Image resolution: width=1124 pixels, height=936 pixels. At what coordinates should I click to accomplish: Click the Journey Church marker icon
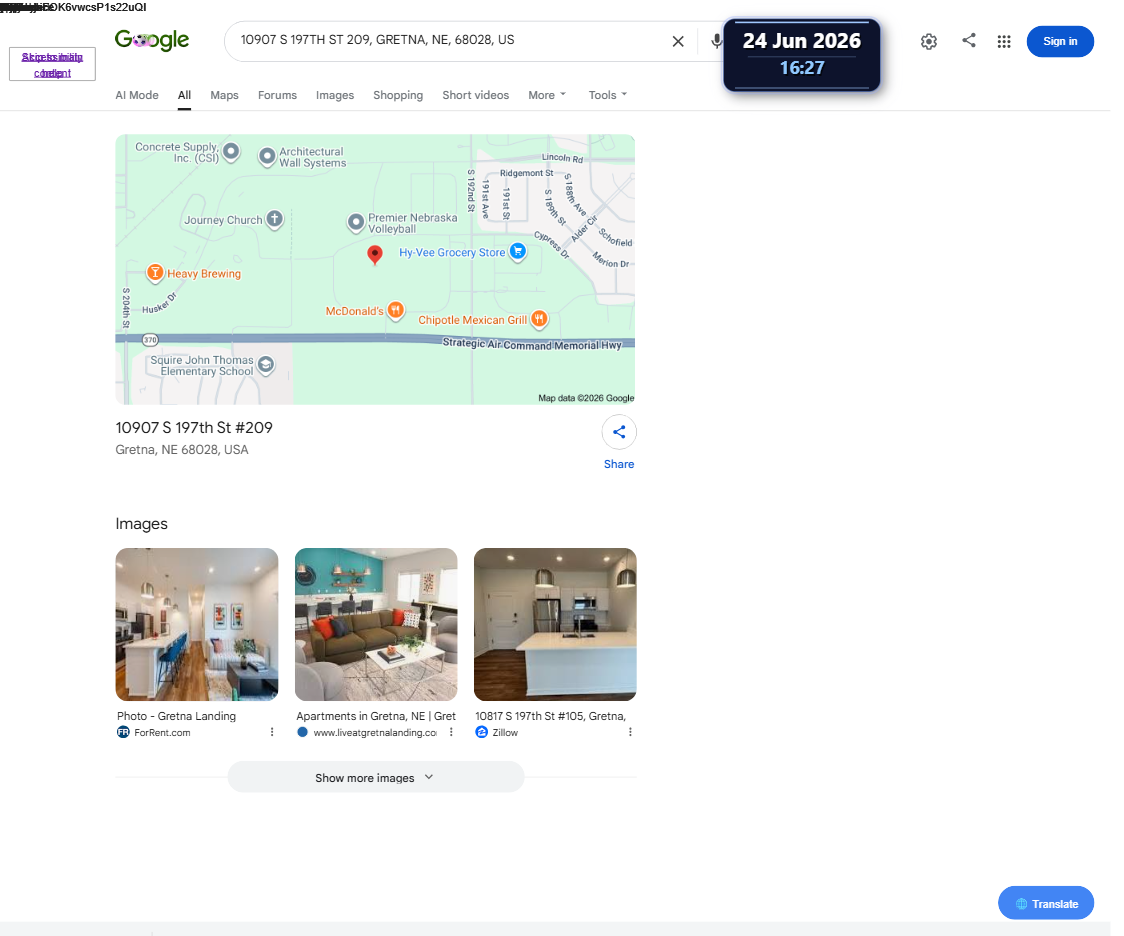tap(275, 219)
